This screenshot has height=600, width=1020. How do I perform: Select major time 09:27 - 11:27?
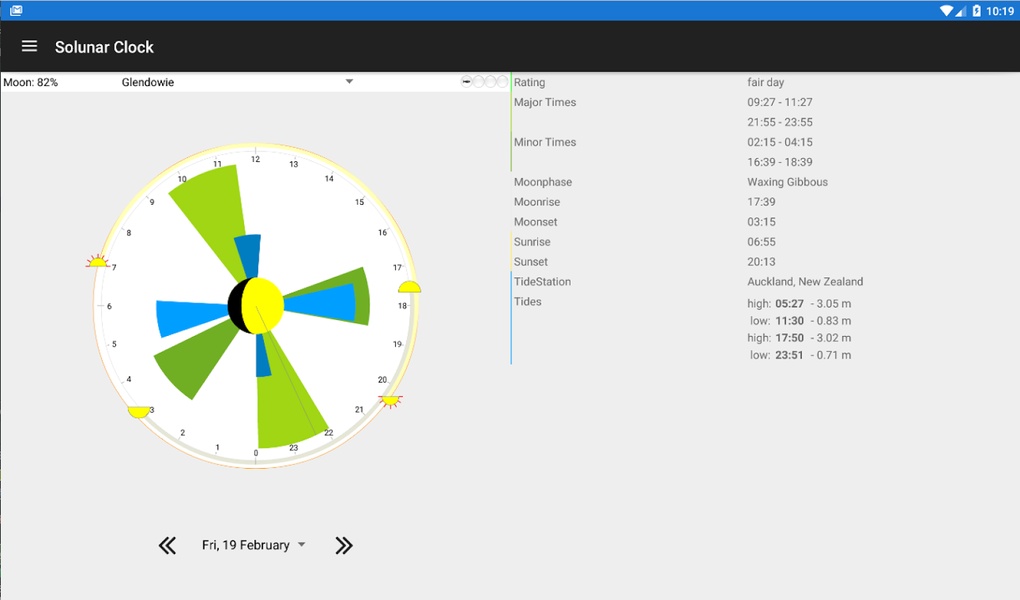(780, 102)
